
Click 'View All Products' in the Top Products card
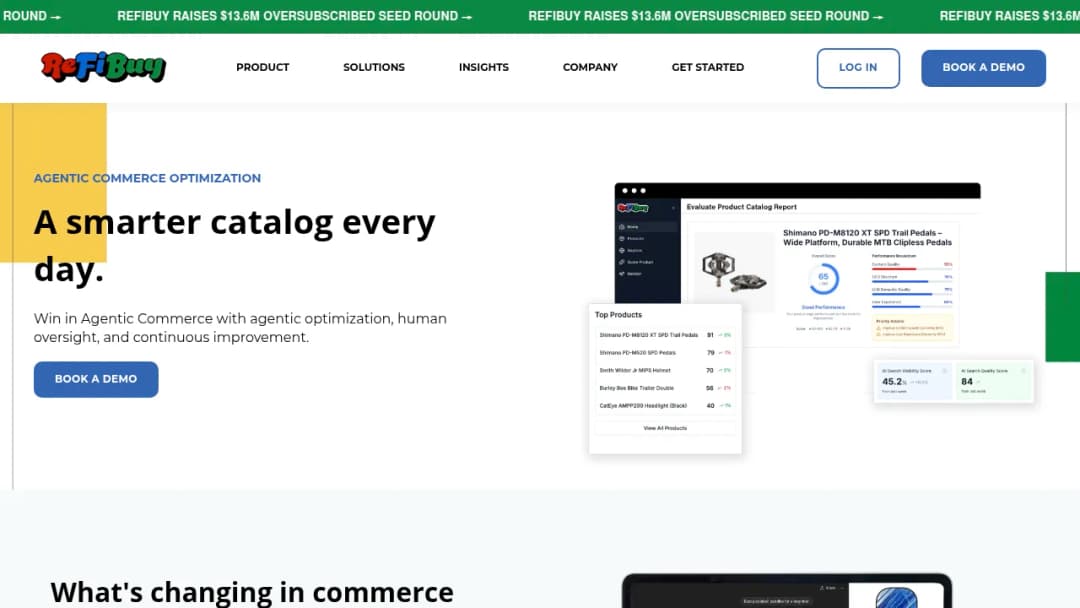(x=665, y=428)
